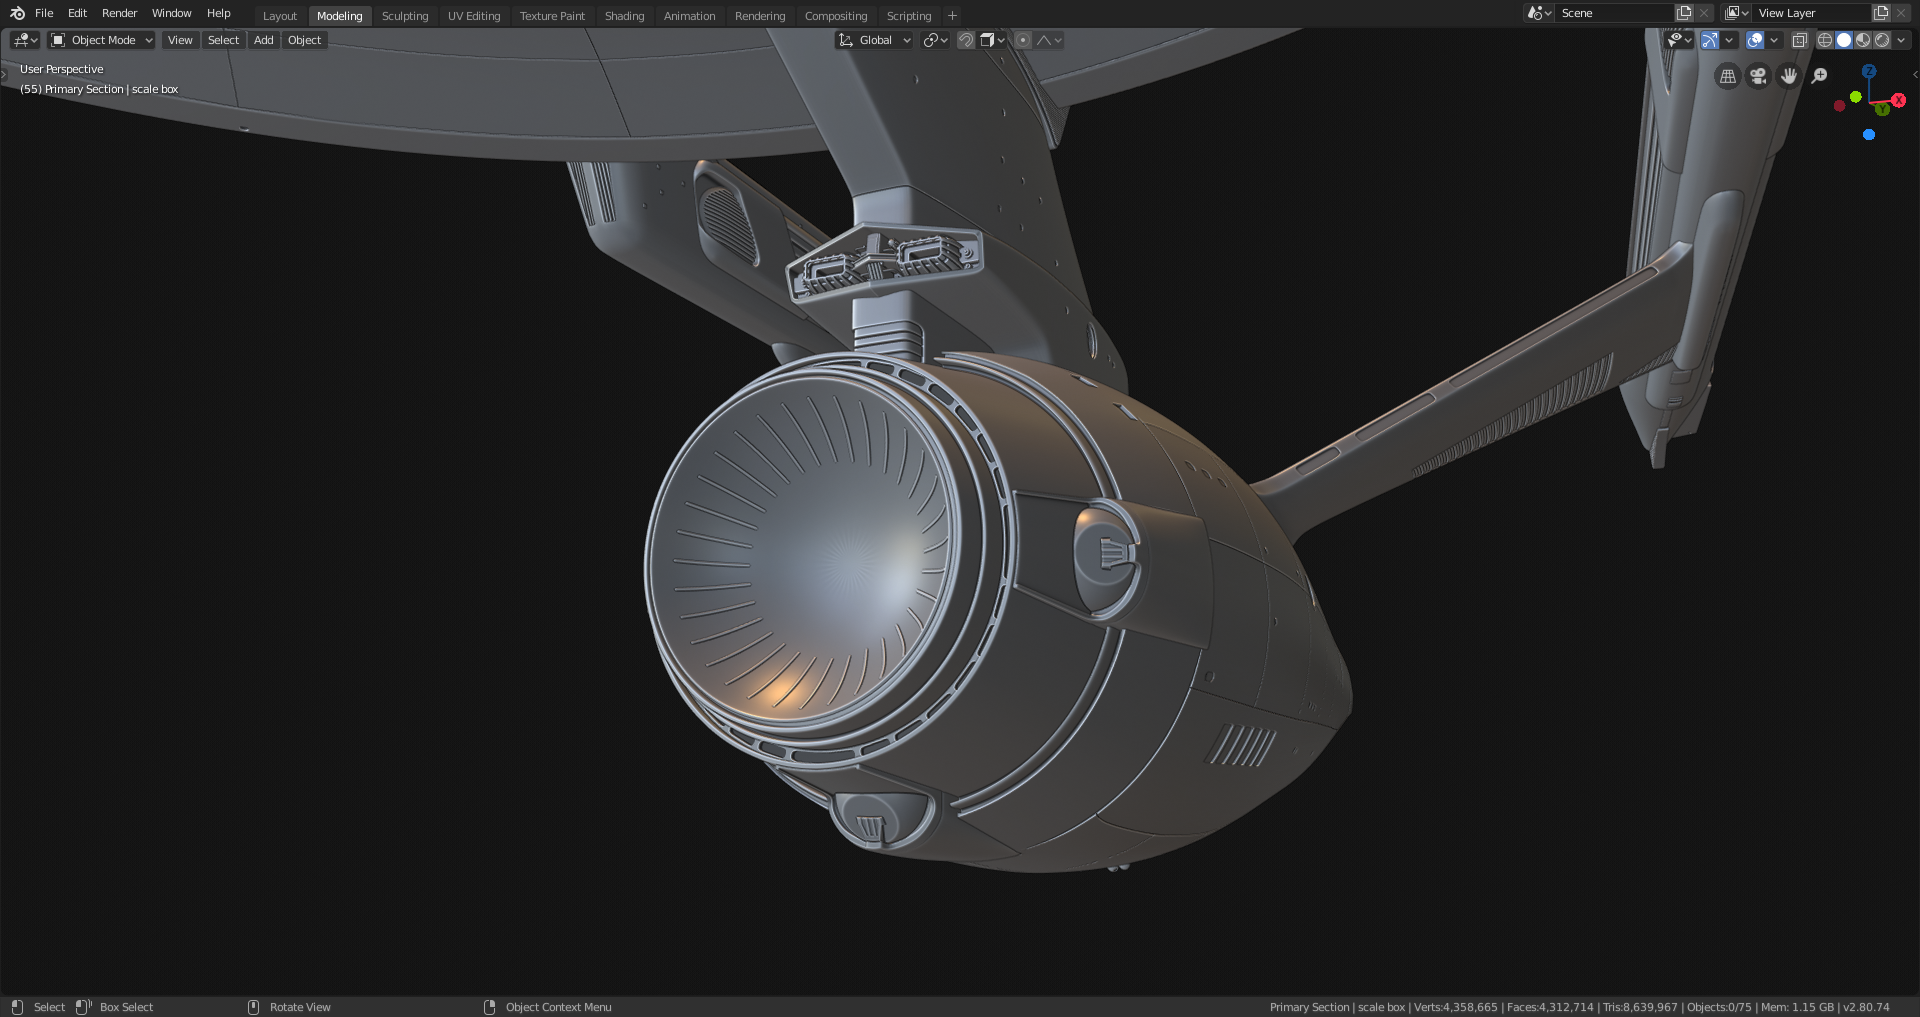Switch to Wireframe shading

1825,40
